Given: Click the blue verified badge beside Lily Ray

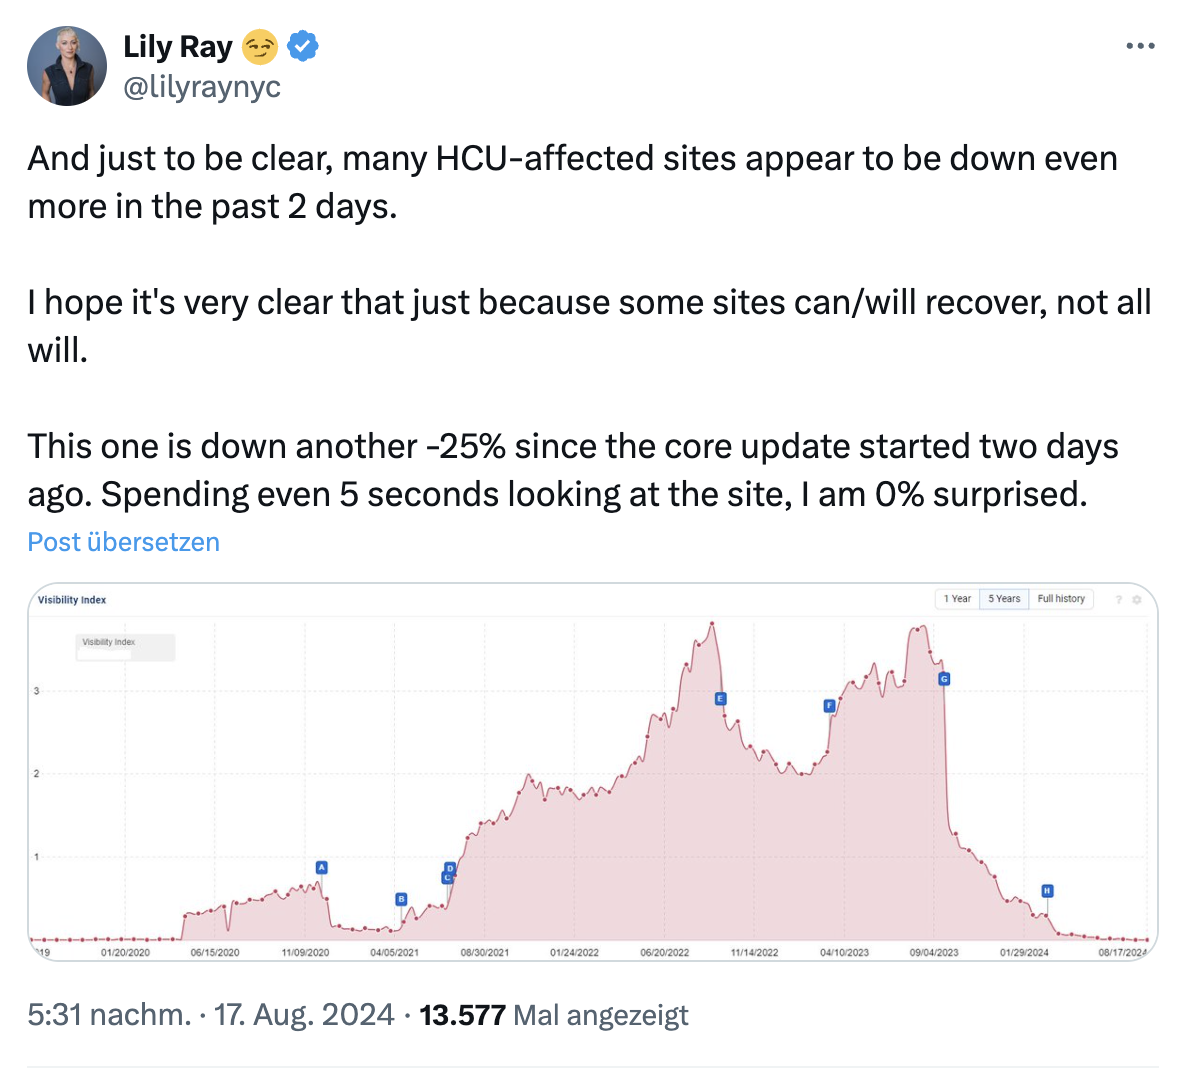Looking at the screenshot, I should (x=302, y=46).
